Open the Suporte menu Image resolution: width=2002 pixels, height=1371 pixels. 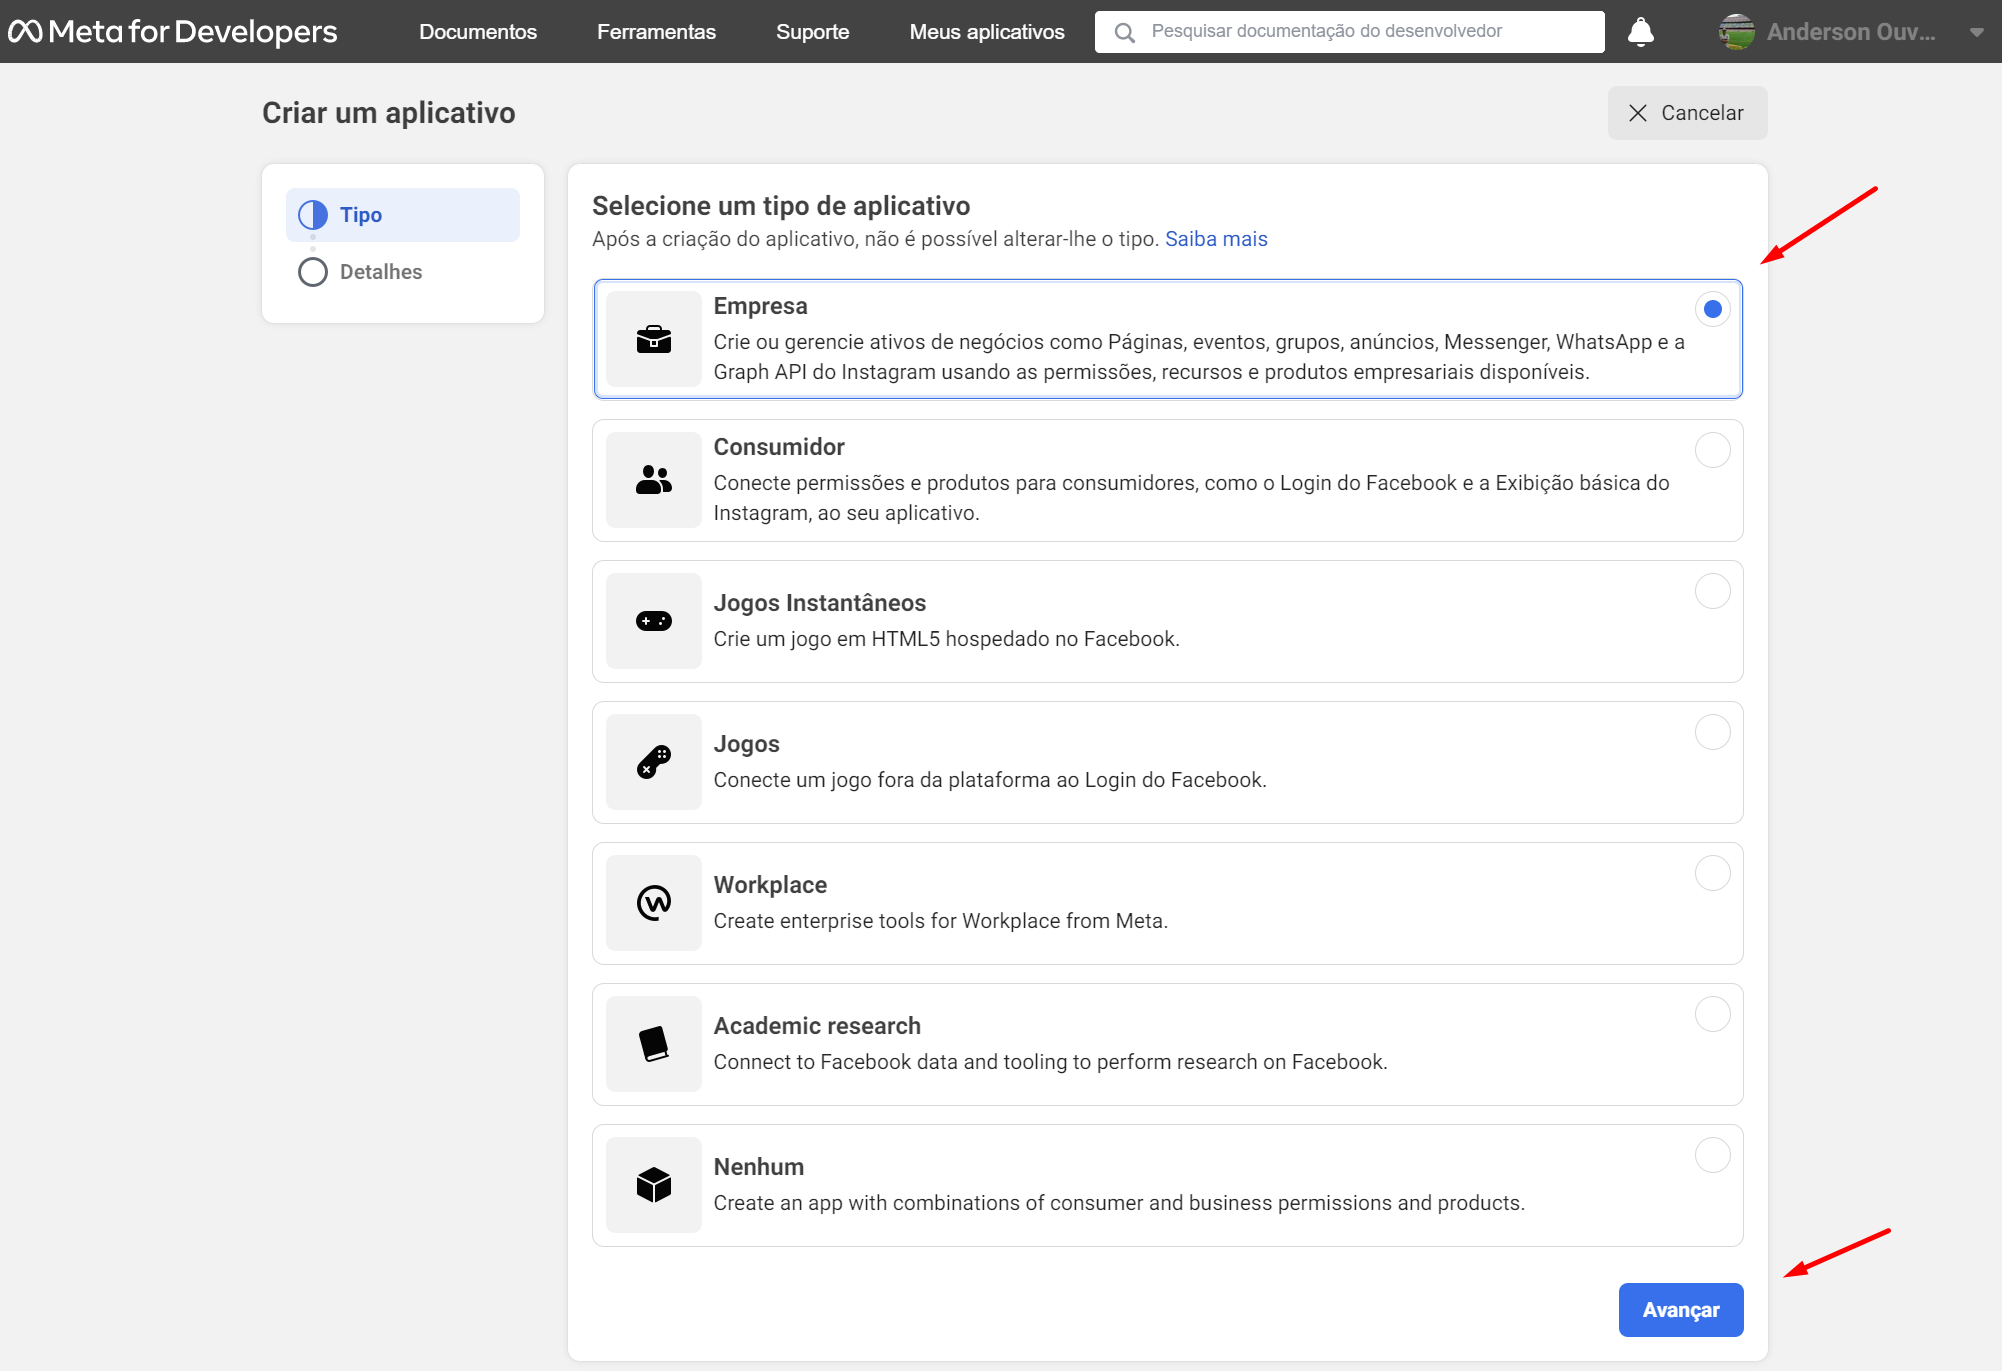[x=812, y=32]
